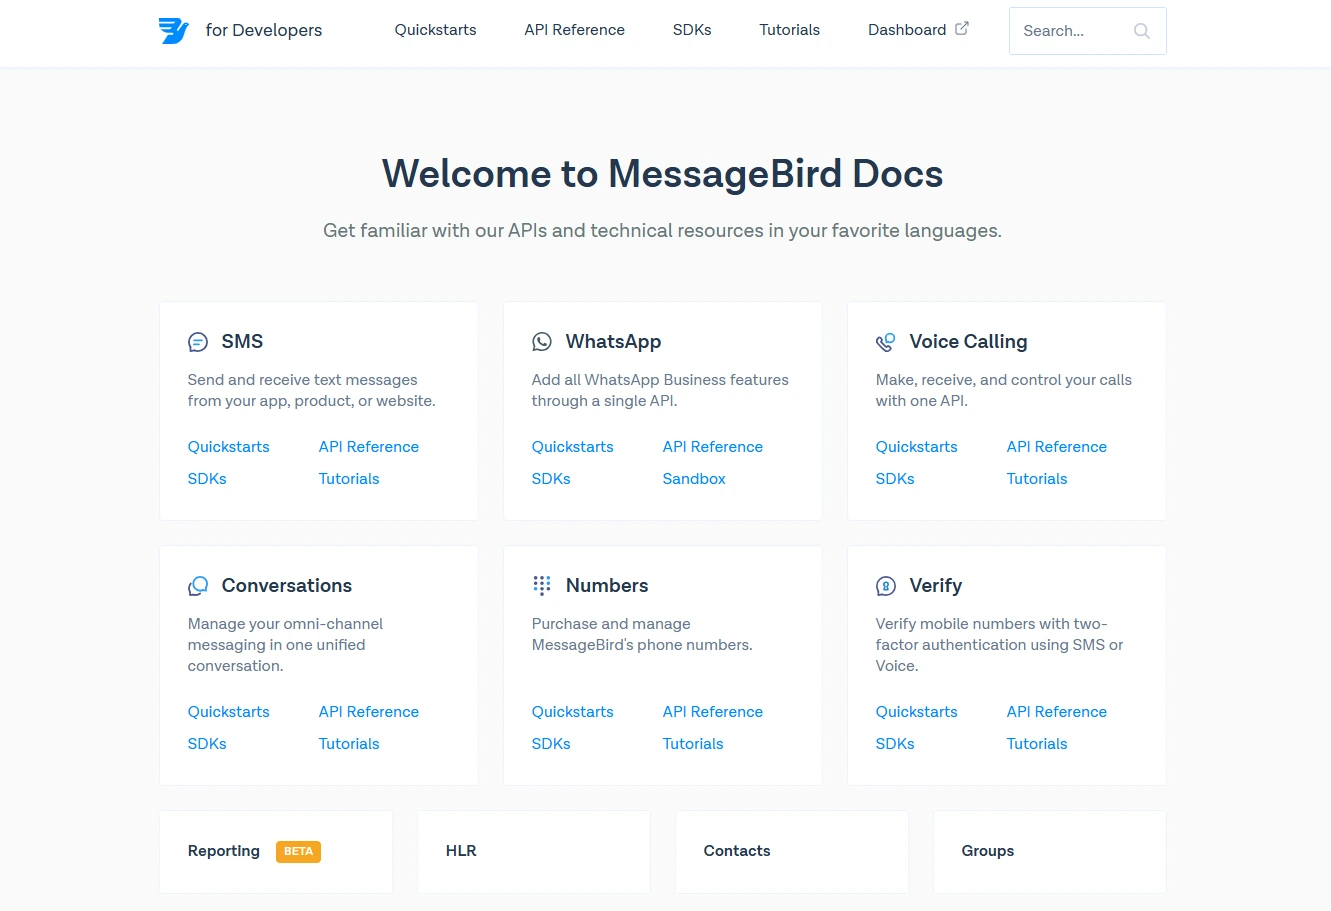Viewport: 1331px width, 911px height.
Task: Open SMS SDKs link
Action: [x=207, y=479]
